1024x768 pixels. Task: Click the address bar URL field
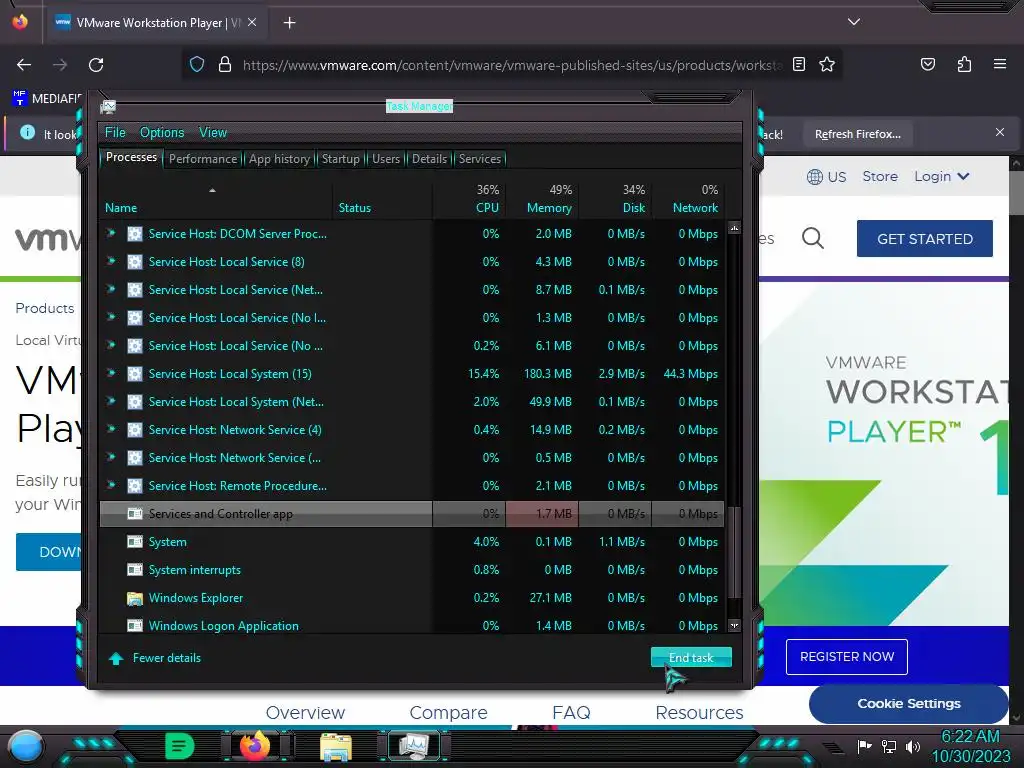click(512, 65)
